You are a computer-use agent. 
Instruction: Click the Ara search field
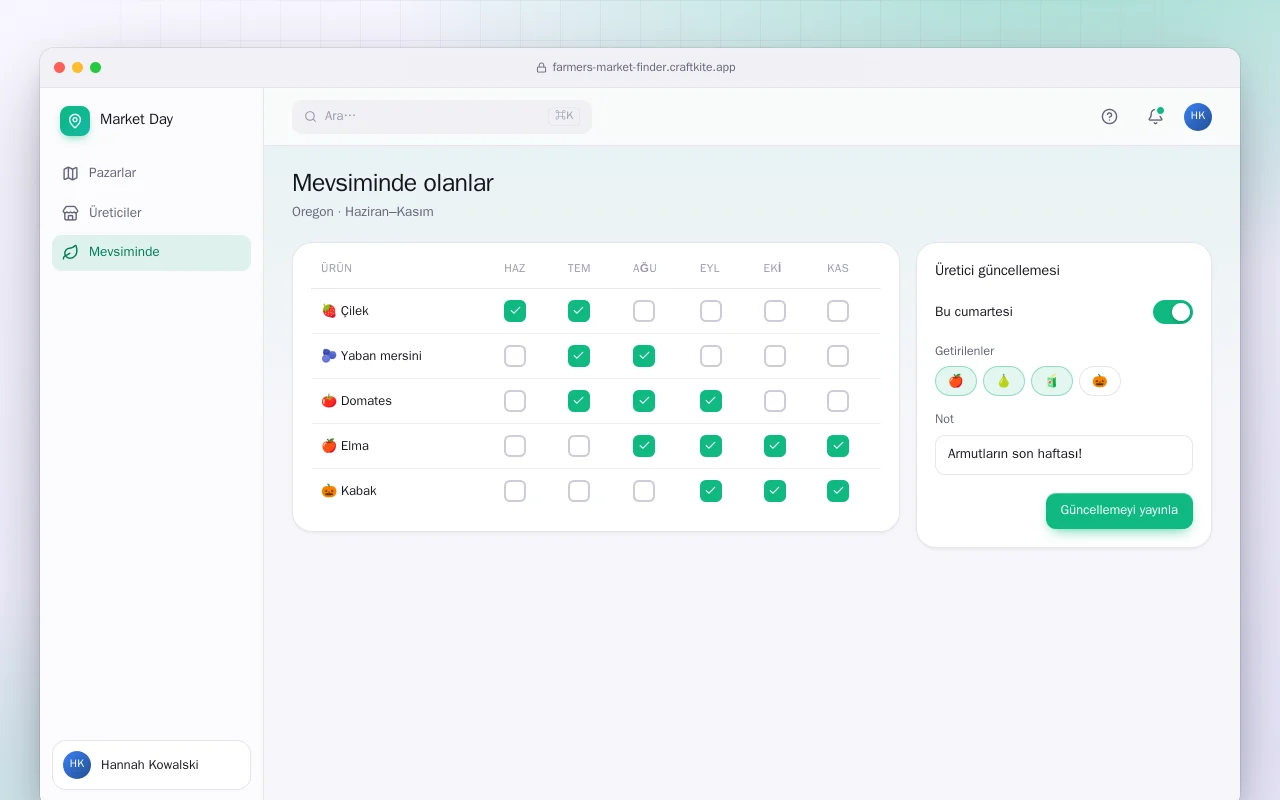pyautogui.click(x=442, y=116)
